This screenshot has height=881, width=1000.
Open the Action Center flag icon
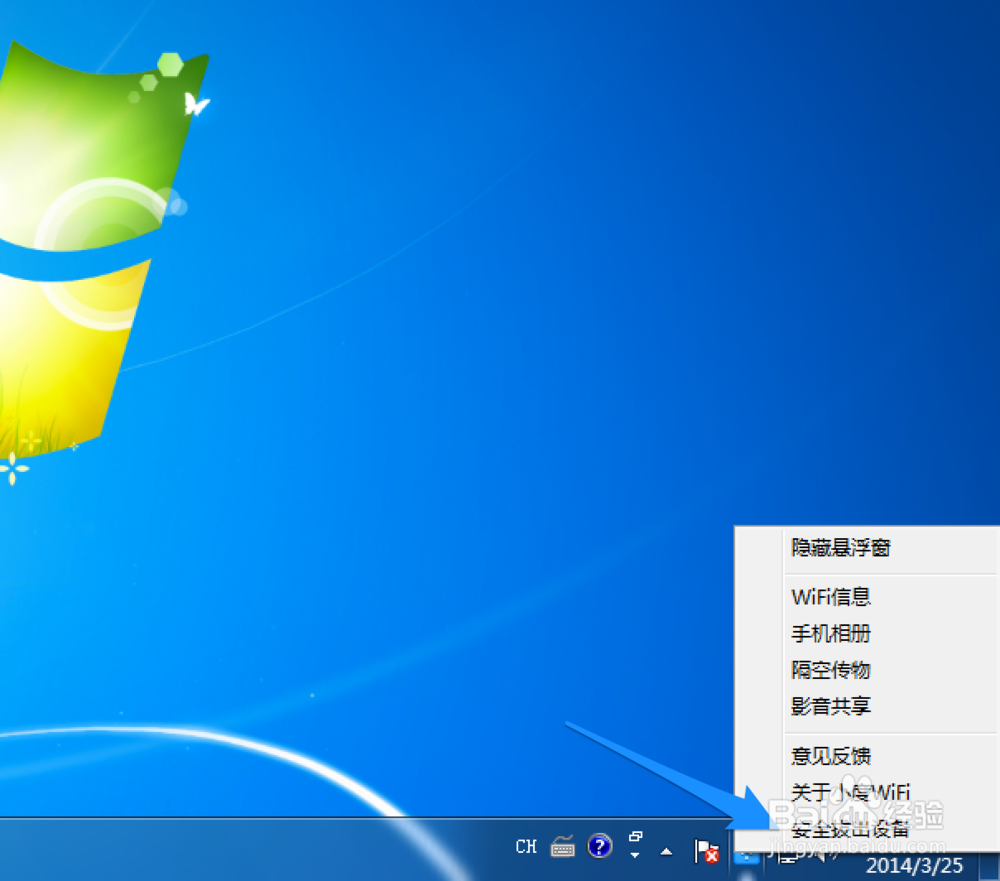[707, 852]
